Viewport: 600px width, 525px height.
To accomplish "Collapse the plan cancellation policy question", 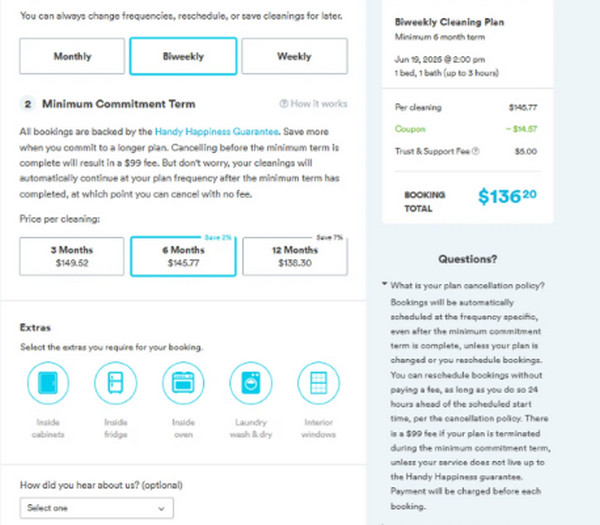I will (386, 285).
